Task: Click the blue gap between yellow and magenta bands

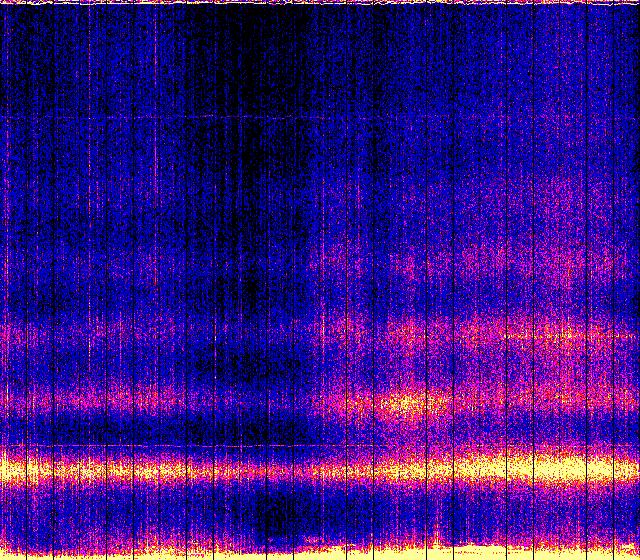Action: pos(200,432)
